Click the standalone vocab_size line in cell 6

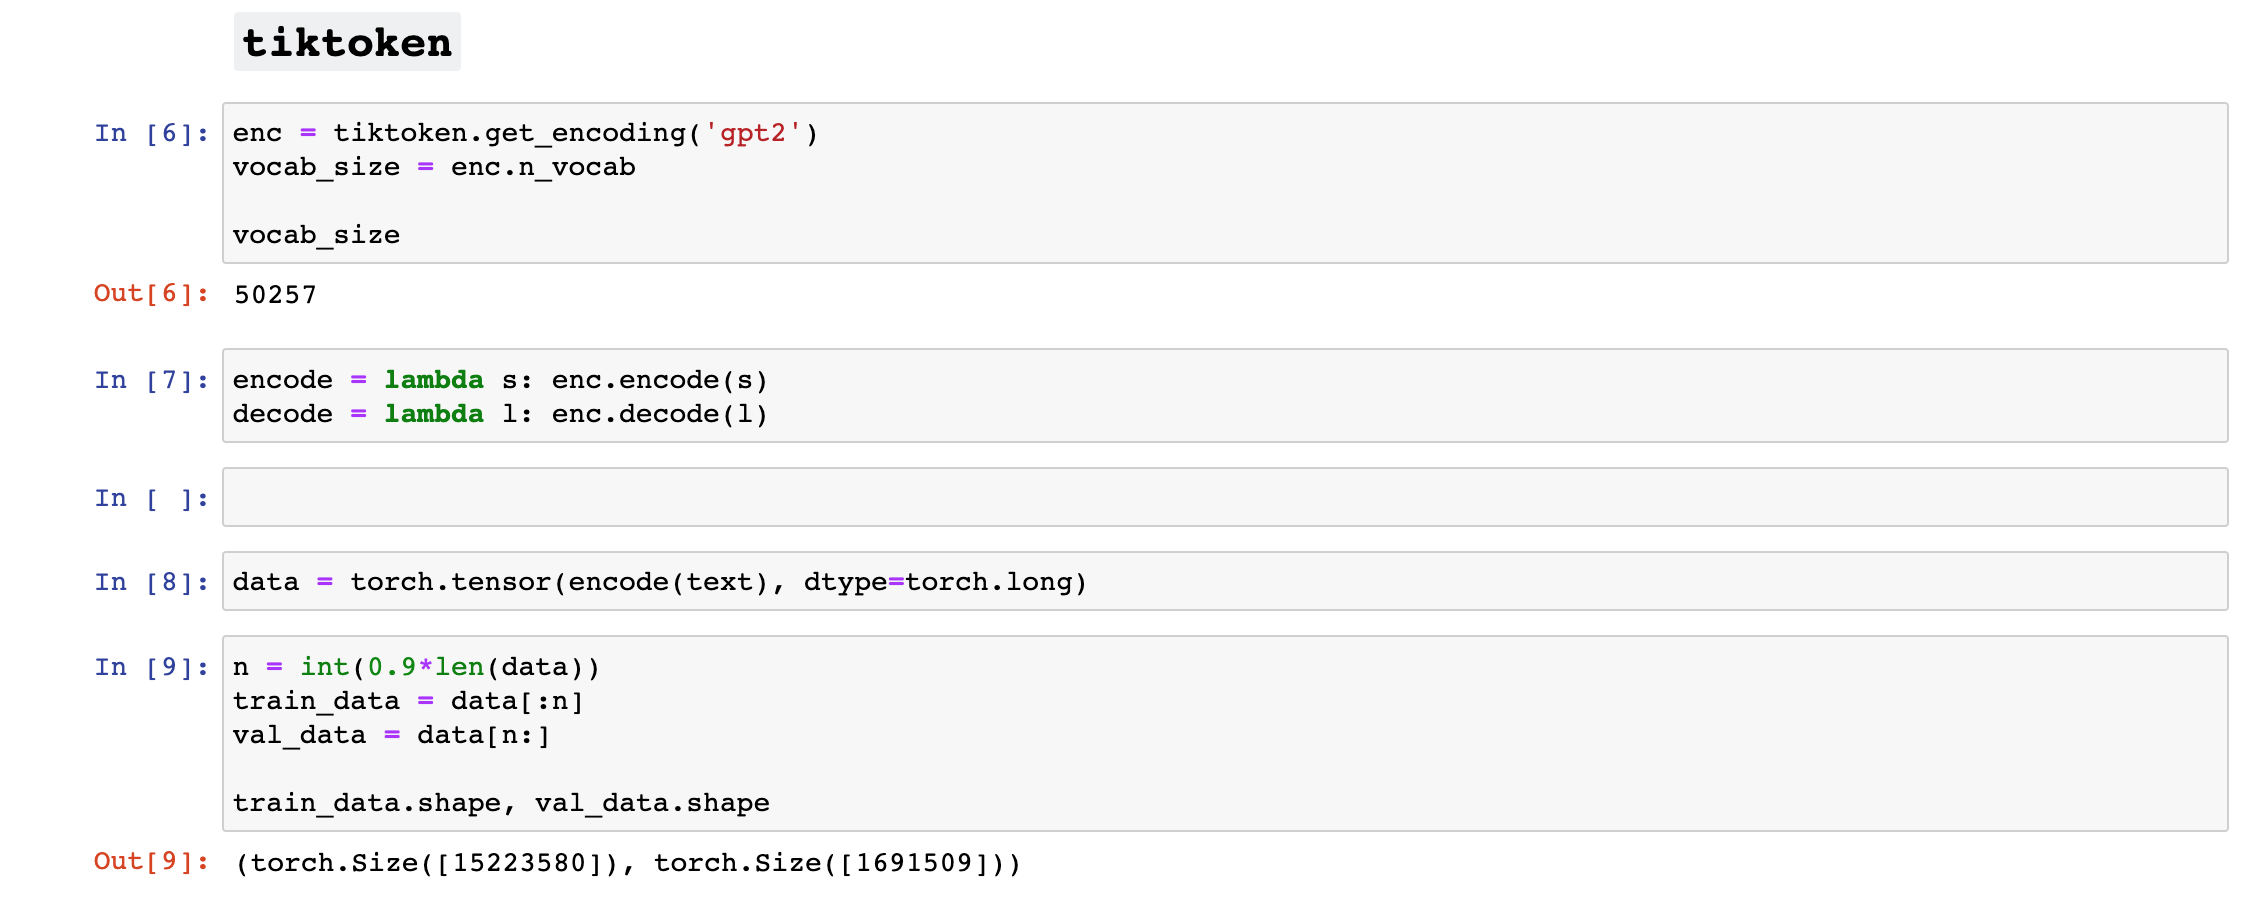[316, 235]
